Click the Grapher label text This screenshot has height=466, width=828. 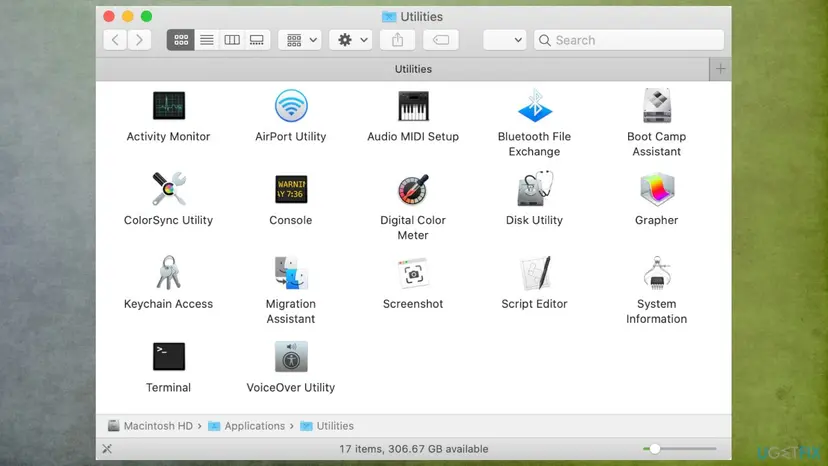(x=656, y=220)
